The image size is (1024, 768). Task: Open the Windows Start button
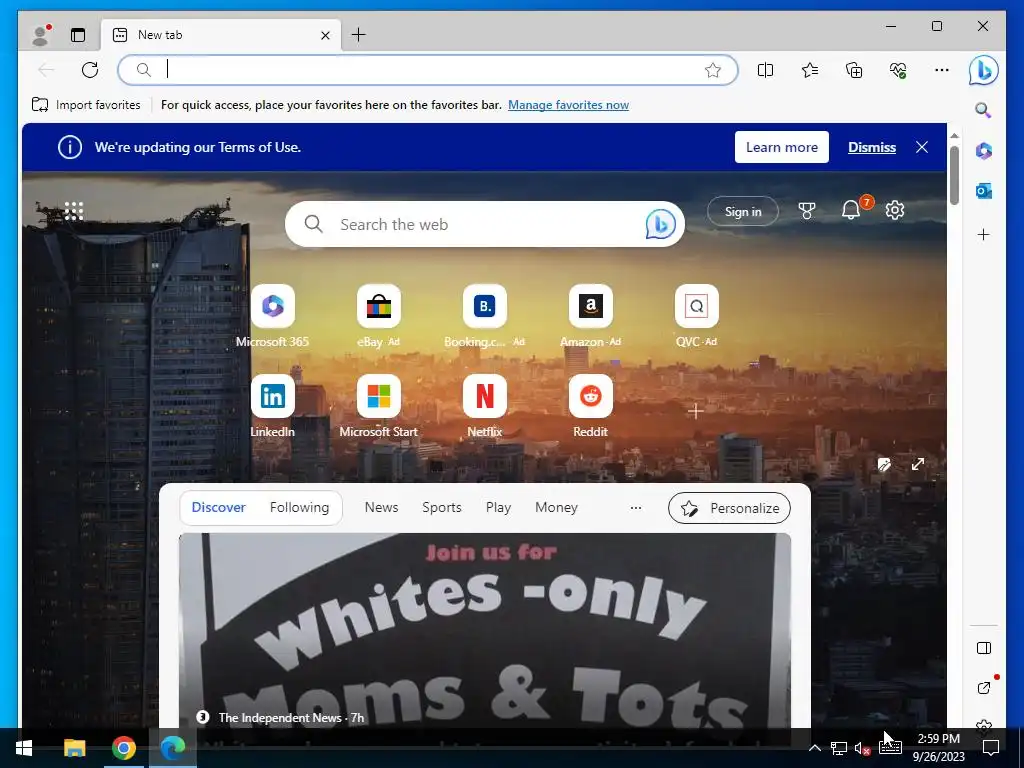coord(24,748)
